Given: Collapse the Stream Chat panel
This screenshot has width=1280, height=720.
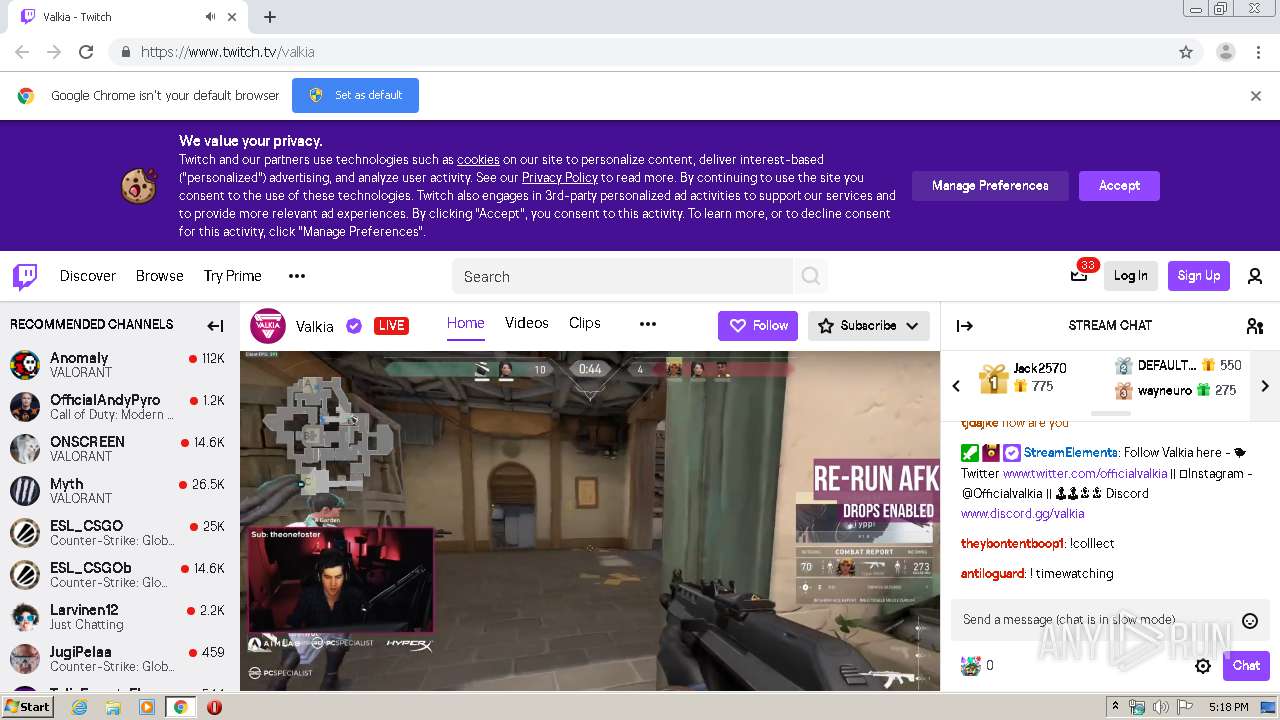Looking at the screenshot, I should pos(965,325).
